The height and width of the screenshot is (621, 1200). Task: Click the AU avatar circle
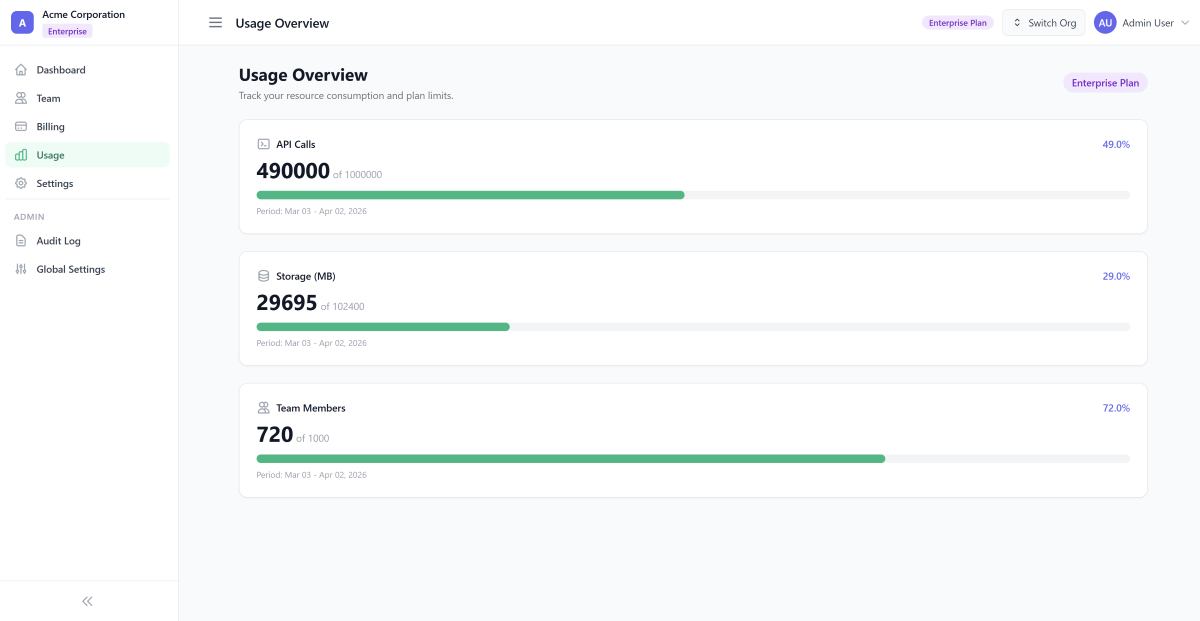pyautogui.click(x=1104, y=22)
